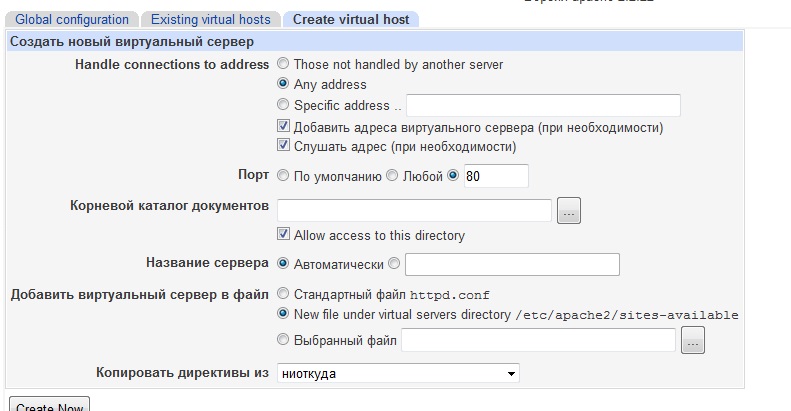The image size is (791, 411).
Task: Select 'По умолчанию' port radio button
Action: [x=284, y=176]
